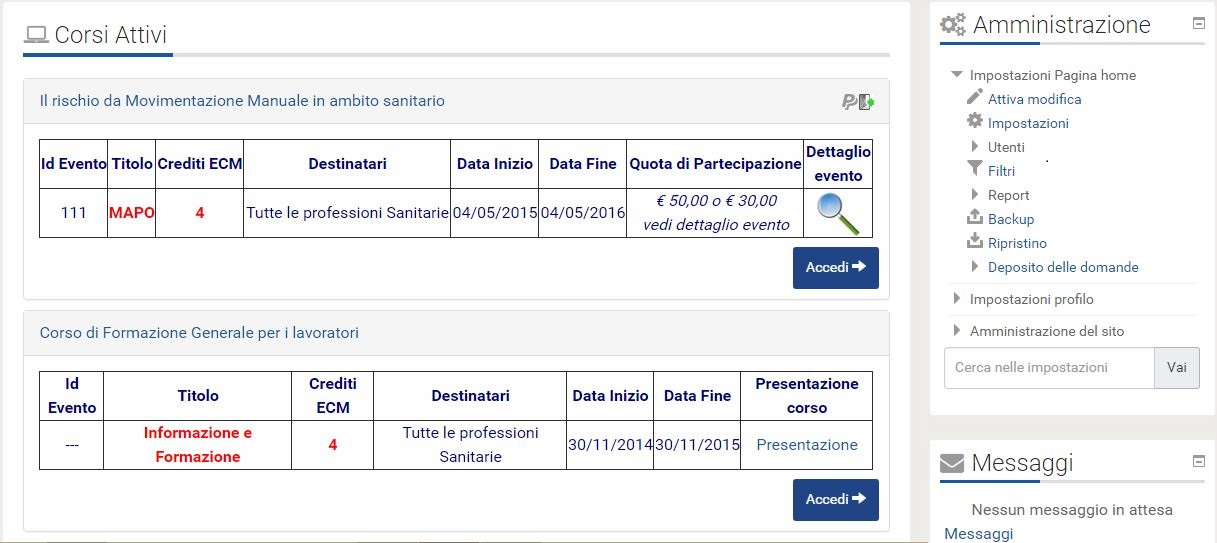Collapse Impostazioni Pagina home tree

coord(957,75)
